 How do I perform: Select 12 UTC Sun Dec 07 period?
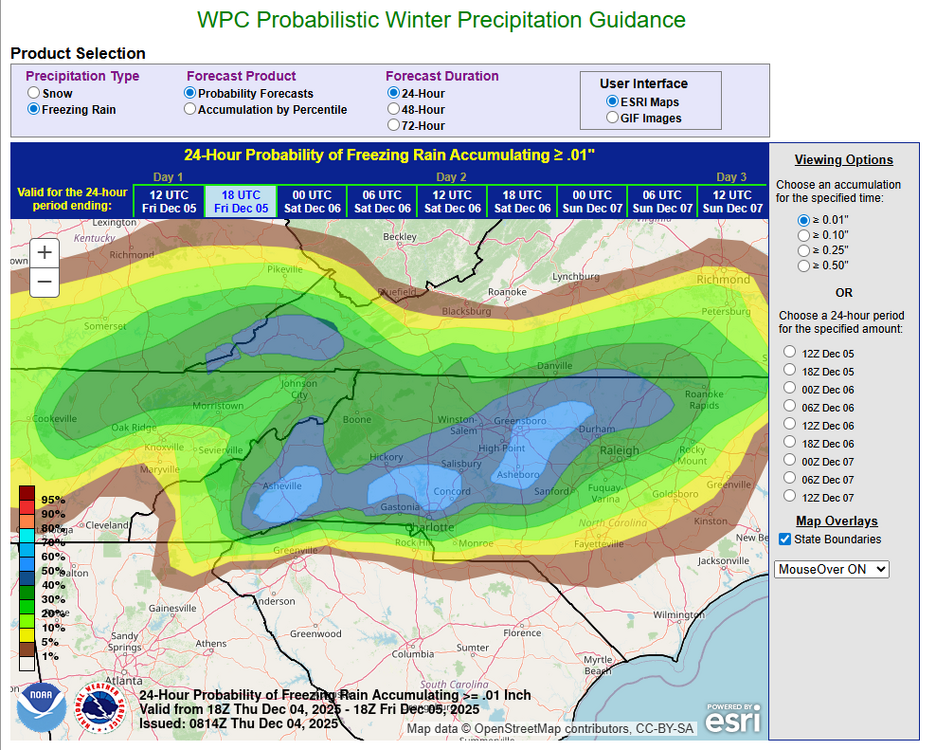coord(732,201)
